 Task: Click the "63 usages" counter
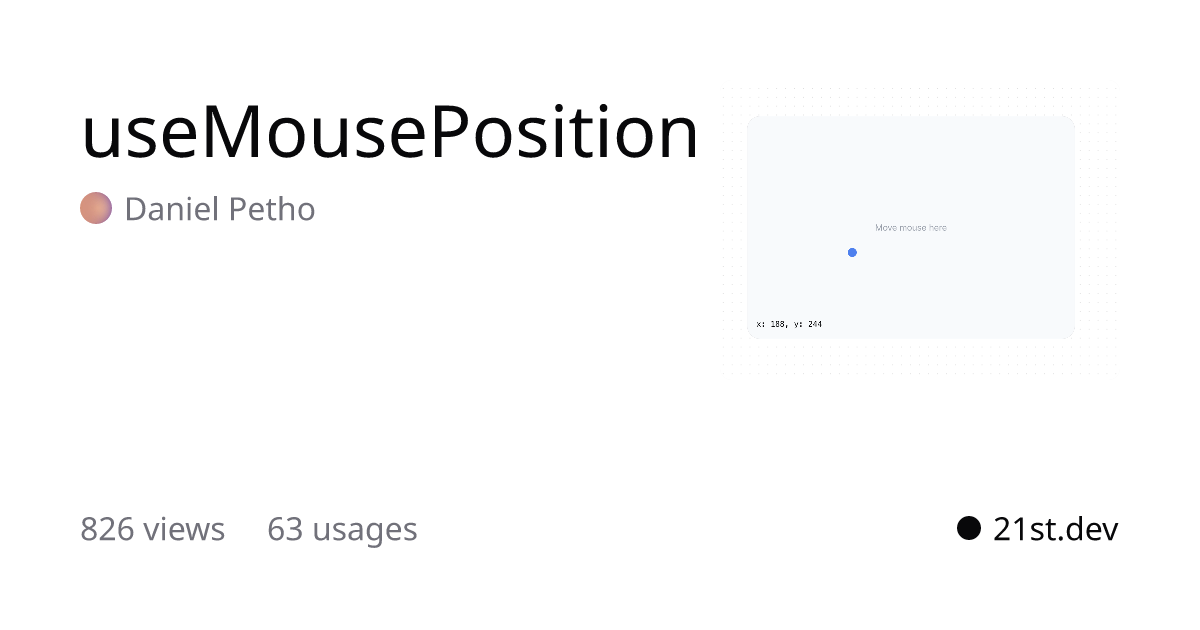[x=342, y=529]
